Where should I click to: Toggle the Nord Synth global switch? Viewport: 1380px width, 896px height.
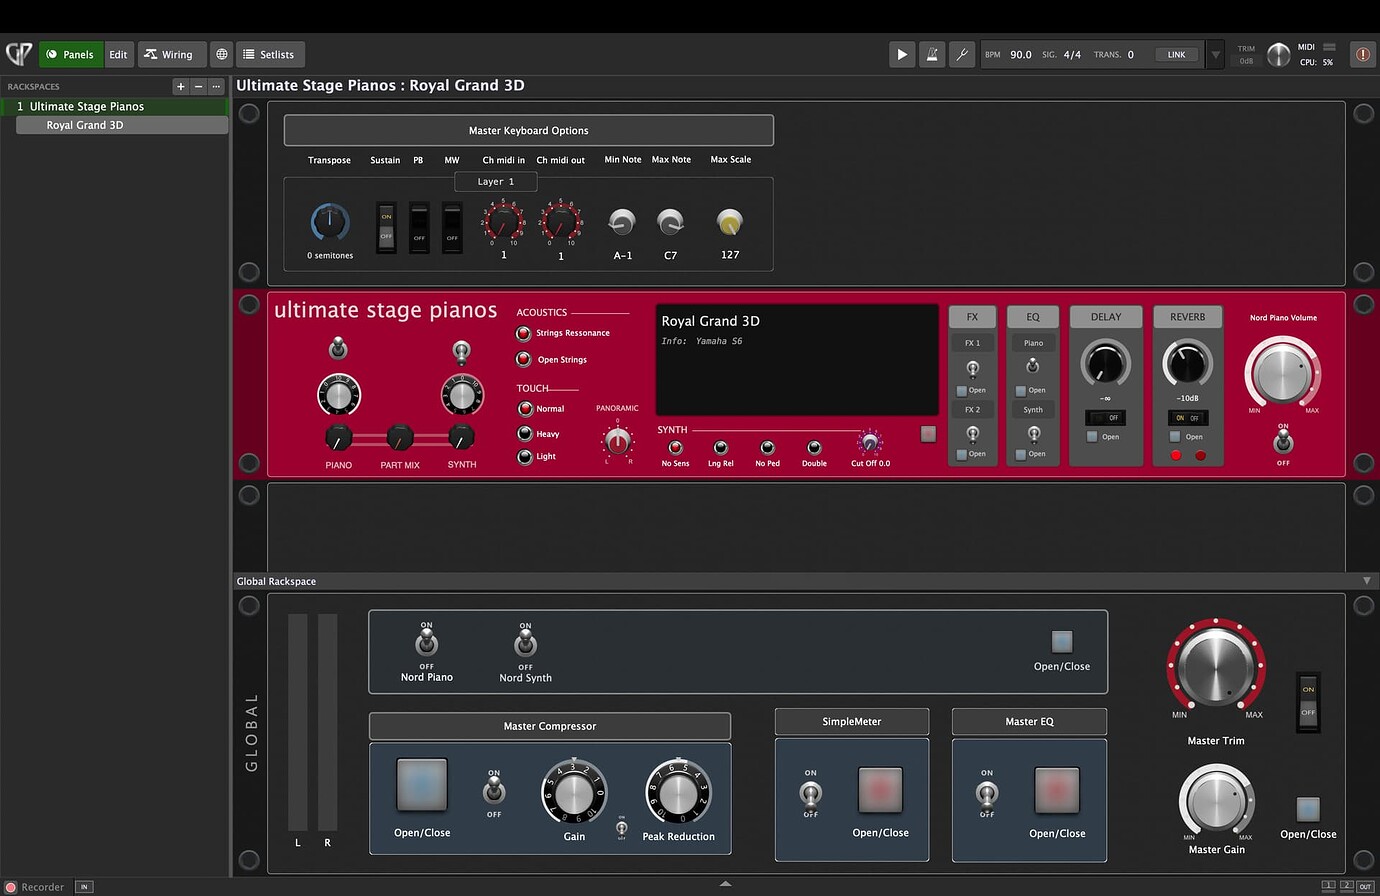click(526, 644)
